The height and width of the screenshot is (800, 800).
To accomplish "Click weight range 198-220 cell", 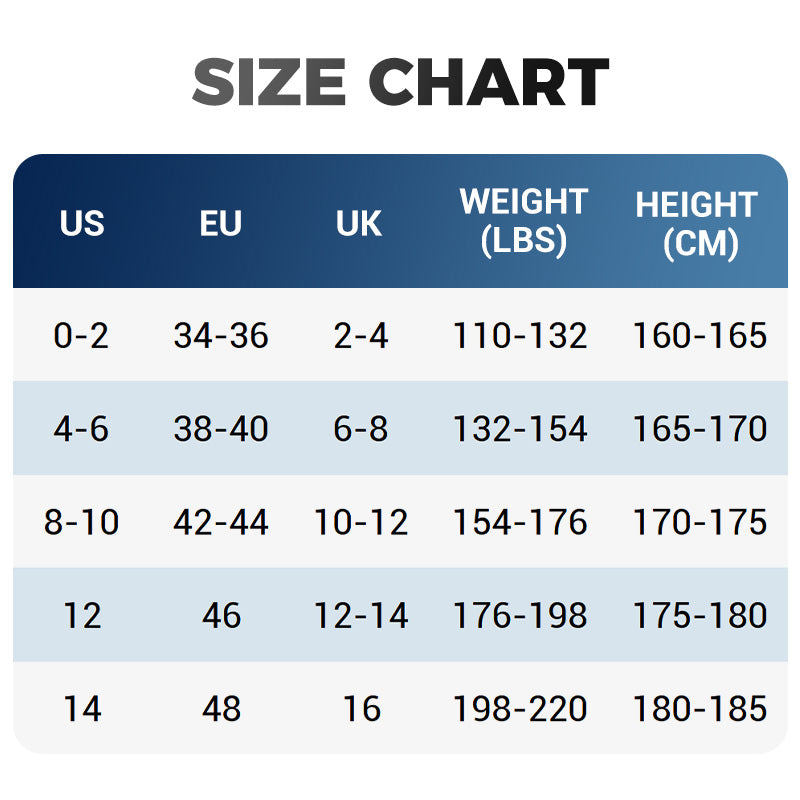I will pos(520,709).
